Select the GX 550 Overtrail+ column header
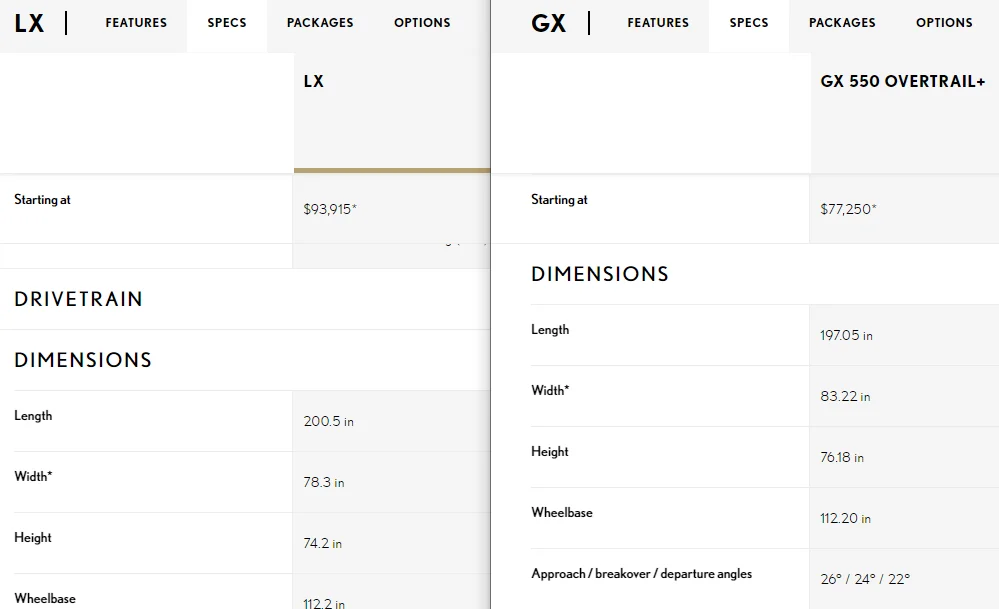This screenshot has height=609, width=999. coord(903,82)
